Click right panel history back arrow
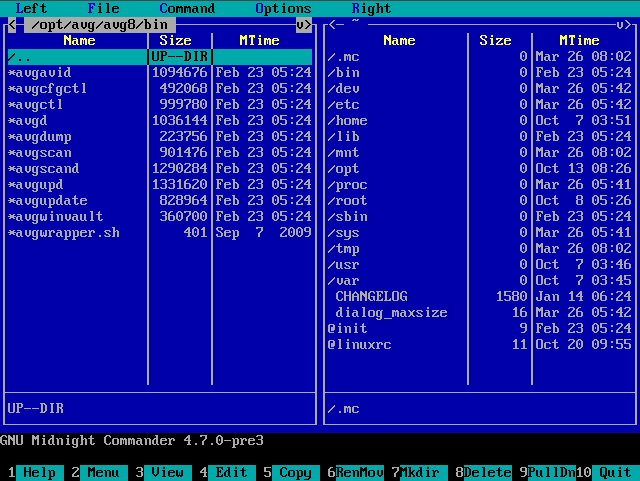 pos(332,24)
